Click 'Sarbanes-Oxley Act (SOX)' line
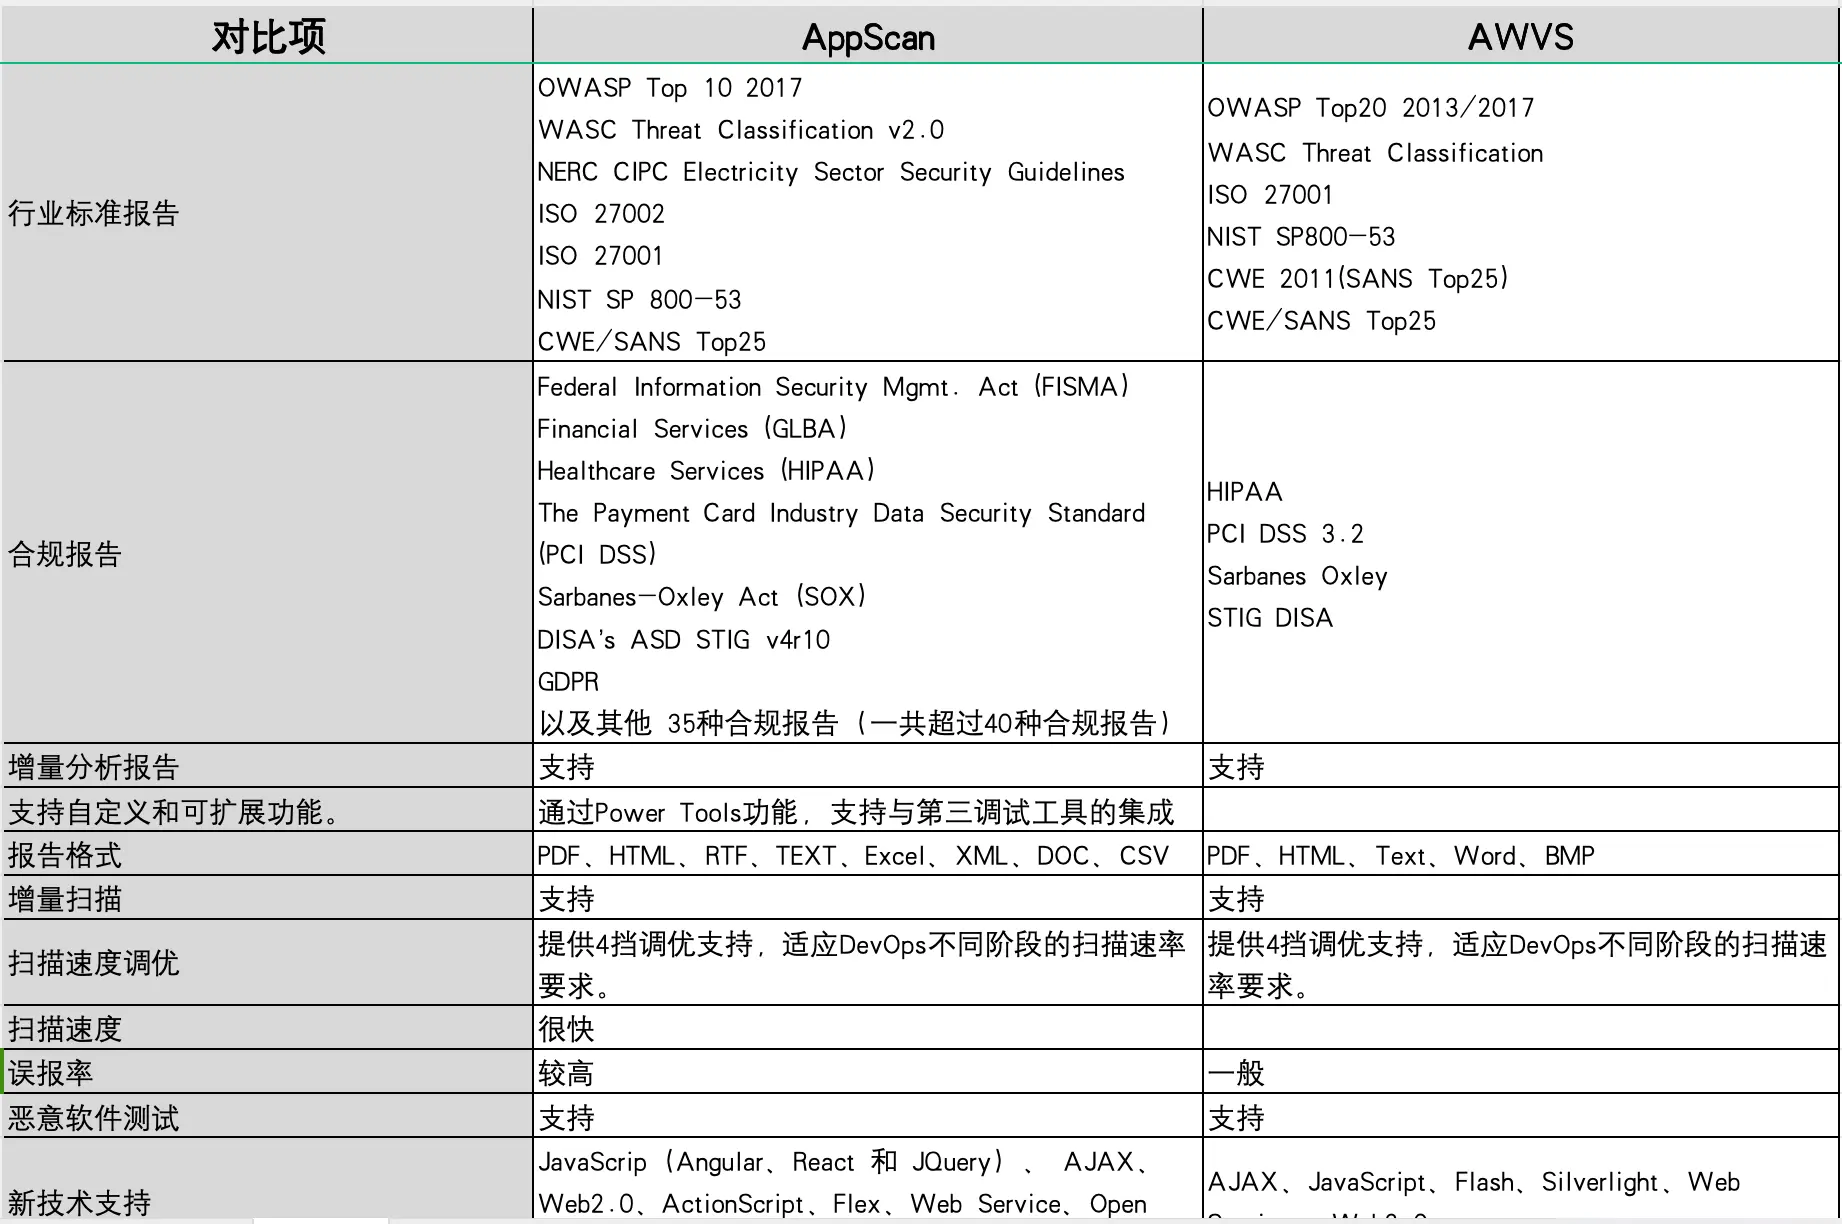 [702, 597]
